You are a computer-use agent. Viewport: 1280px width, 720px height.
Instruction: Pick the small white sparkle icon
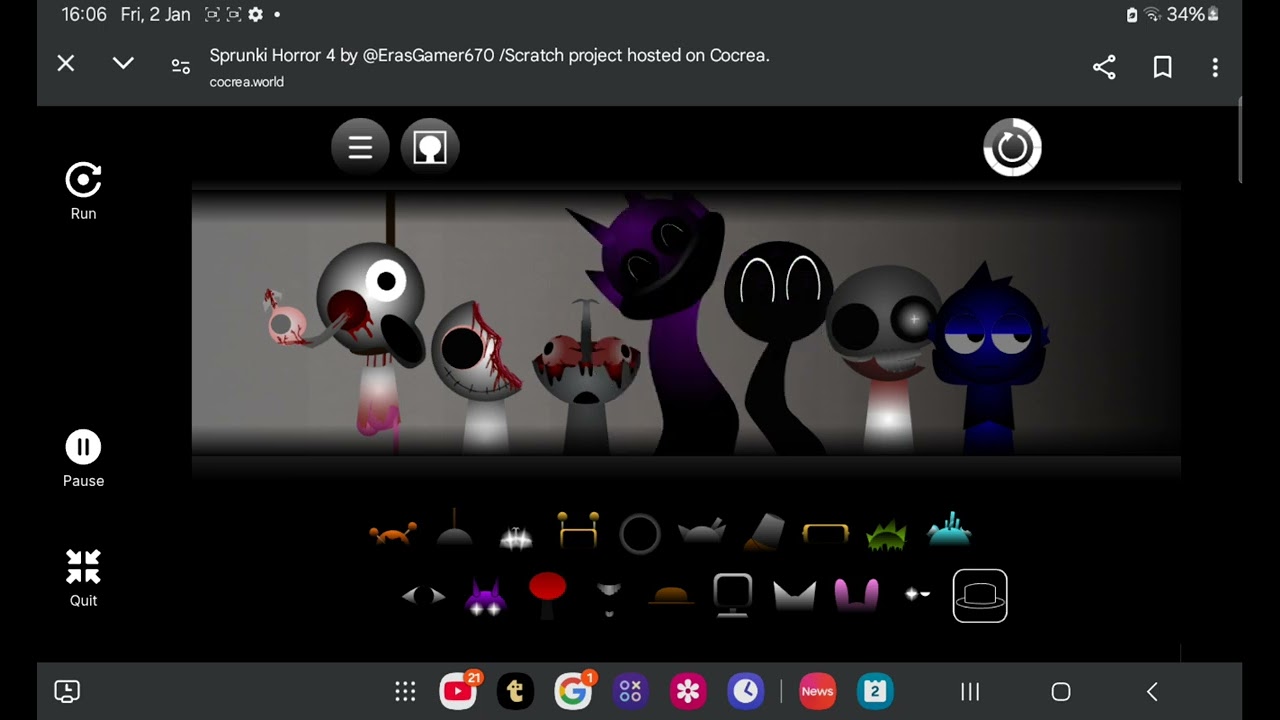(x=917, y=594)
